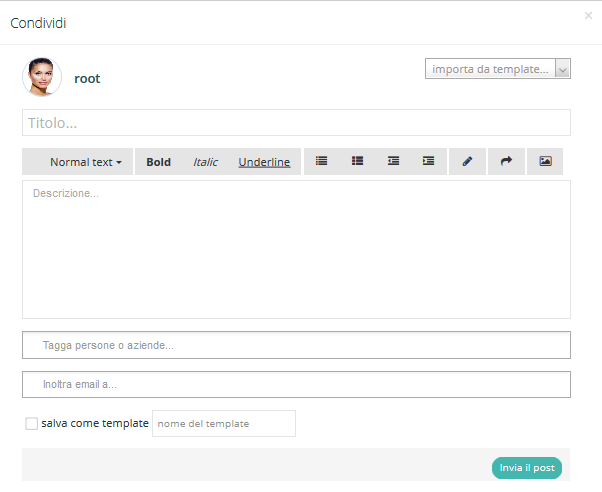The height and width of the screenshot is (492, 602).
Task: Toggle Italic formatting
Action: (205, 162)
